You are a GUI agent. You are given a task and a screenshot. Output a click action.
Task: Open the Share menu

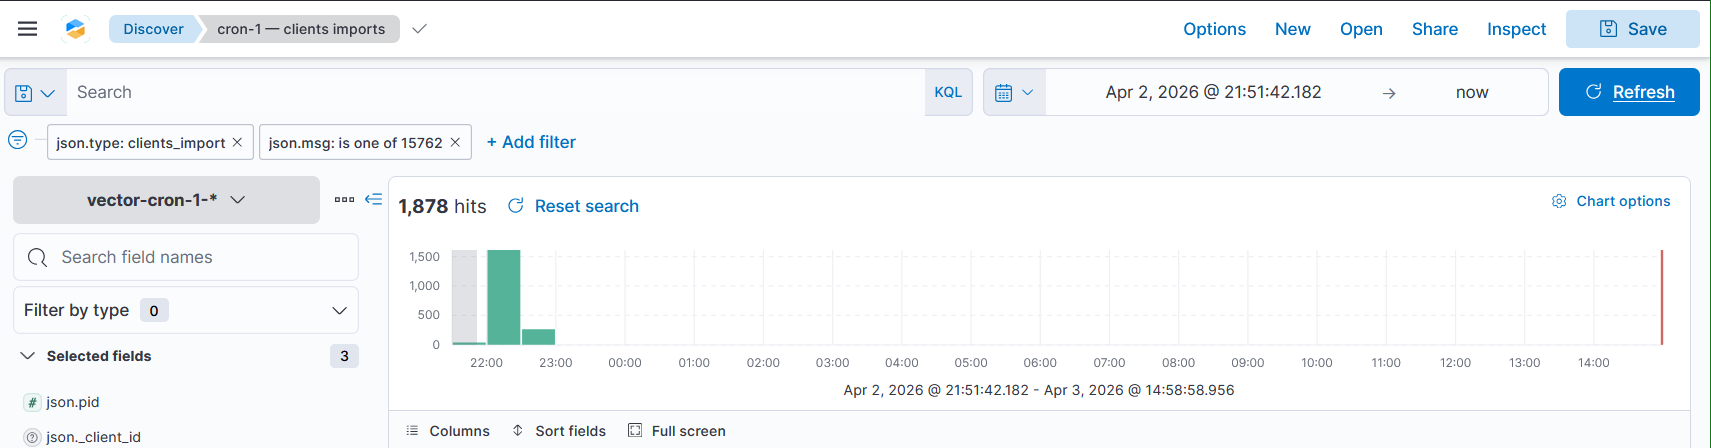[x=1434, y=29]
